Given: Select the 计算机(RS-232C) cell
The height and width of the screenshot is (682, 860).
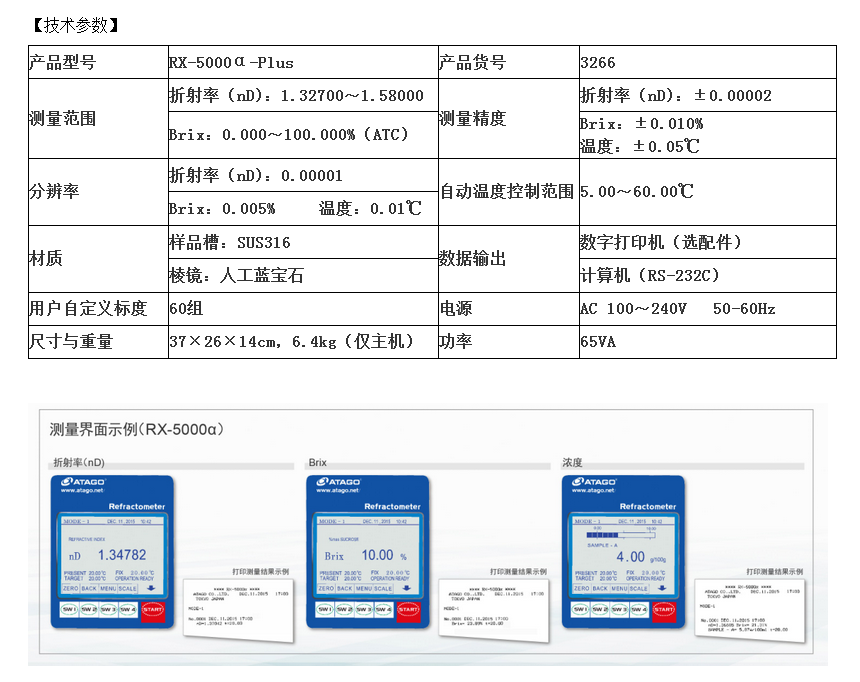Looking at the screenshot, I should click(x=708, y=275).
